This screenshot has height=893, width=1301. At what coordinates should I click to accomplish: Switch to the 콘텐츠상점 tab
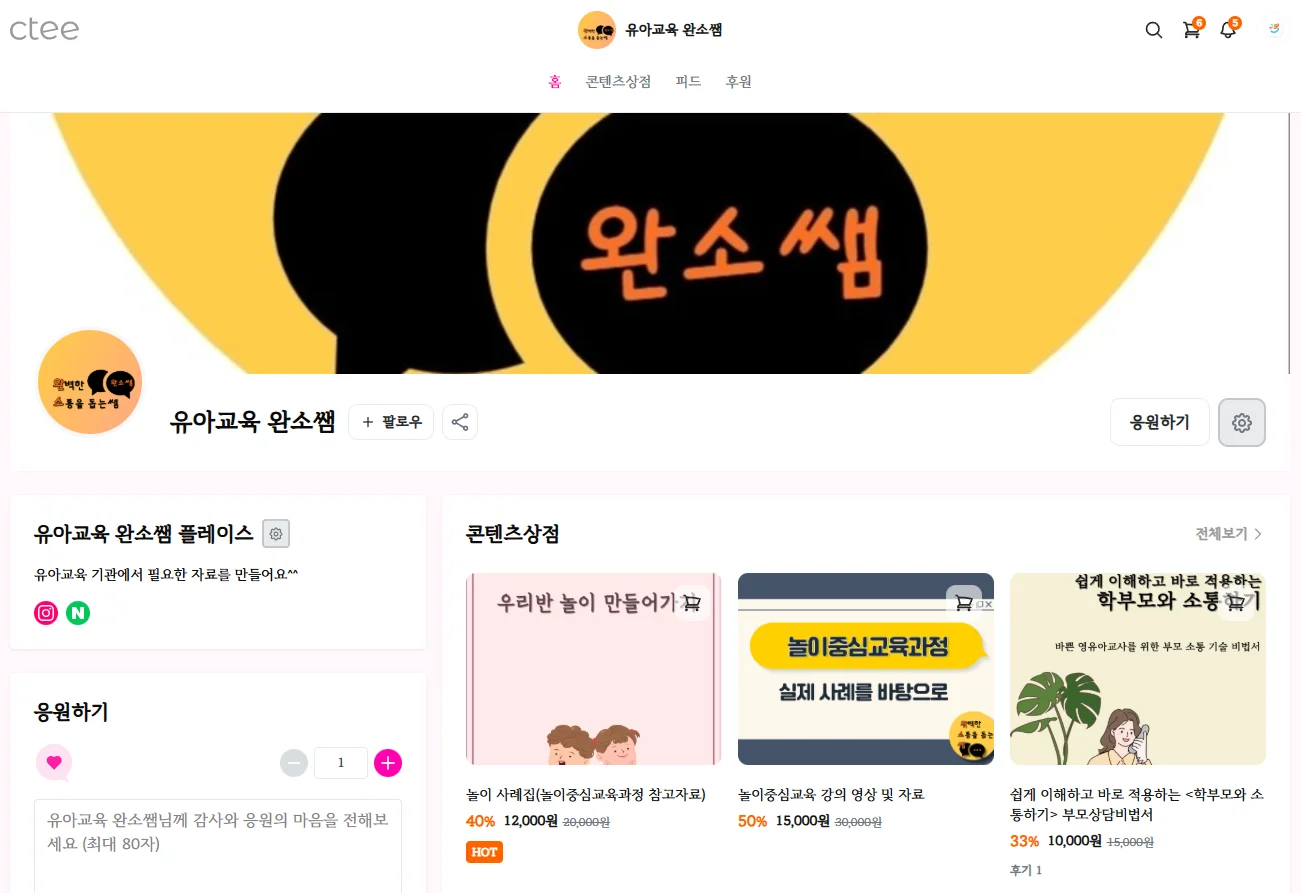618,82
